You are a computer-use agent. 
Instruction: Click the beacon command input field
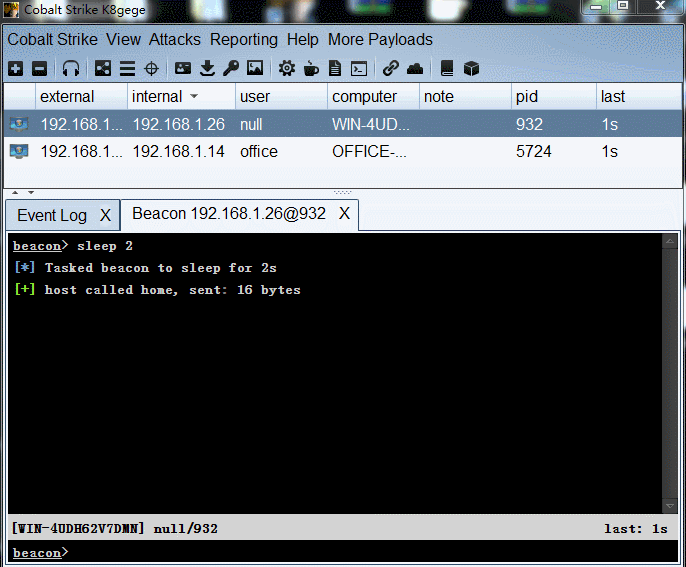pyautogui.click(x=343, y=553)
